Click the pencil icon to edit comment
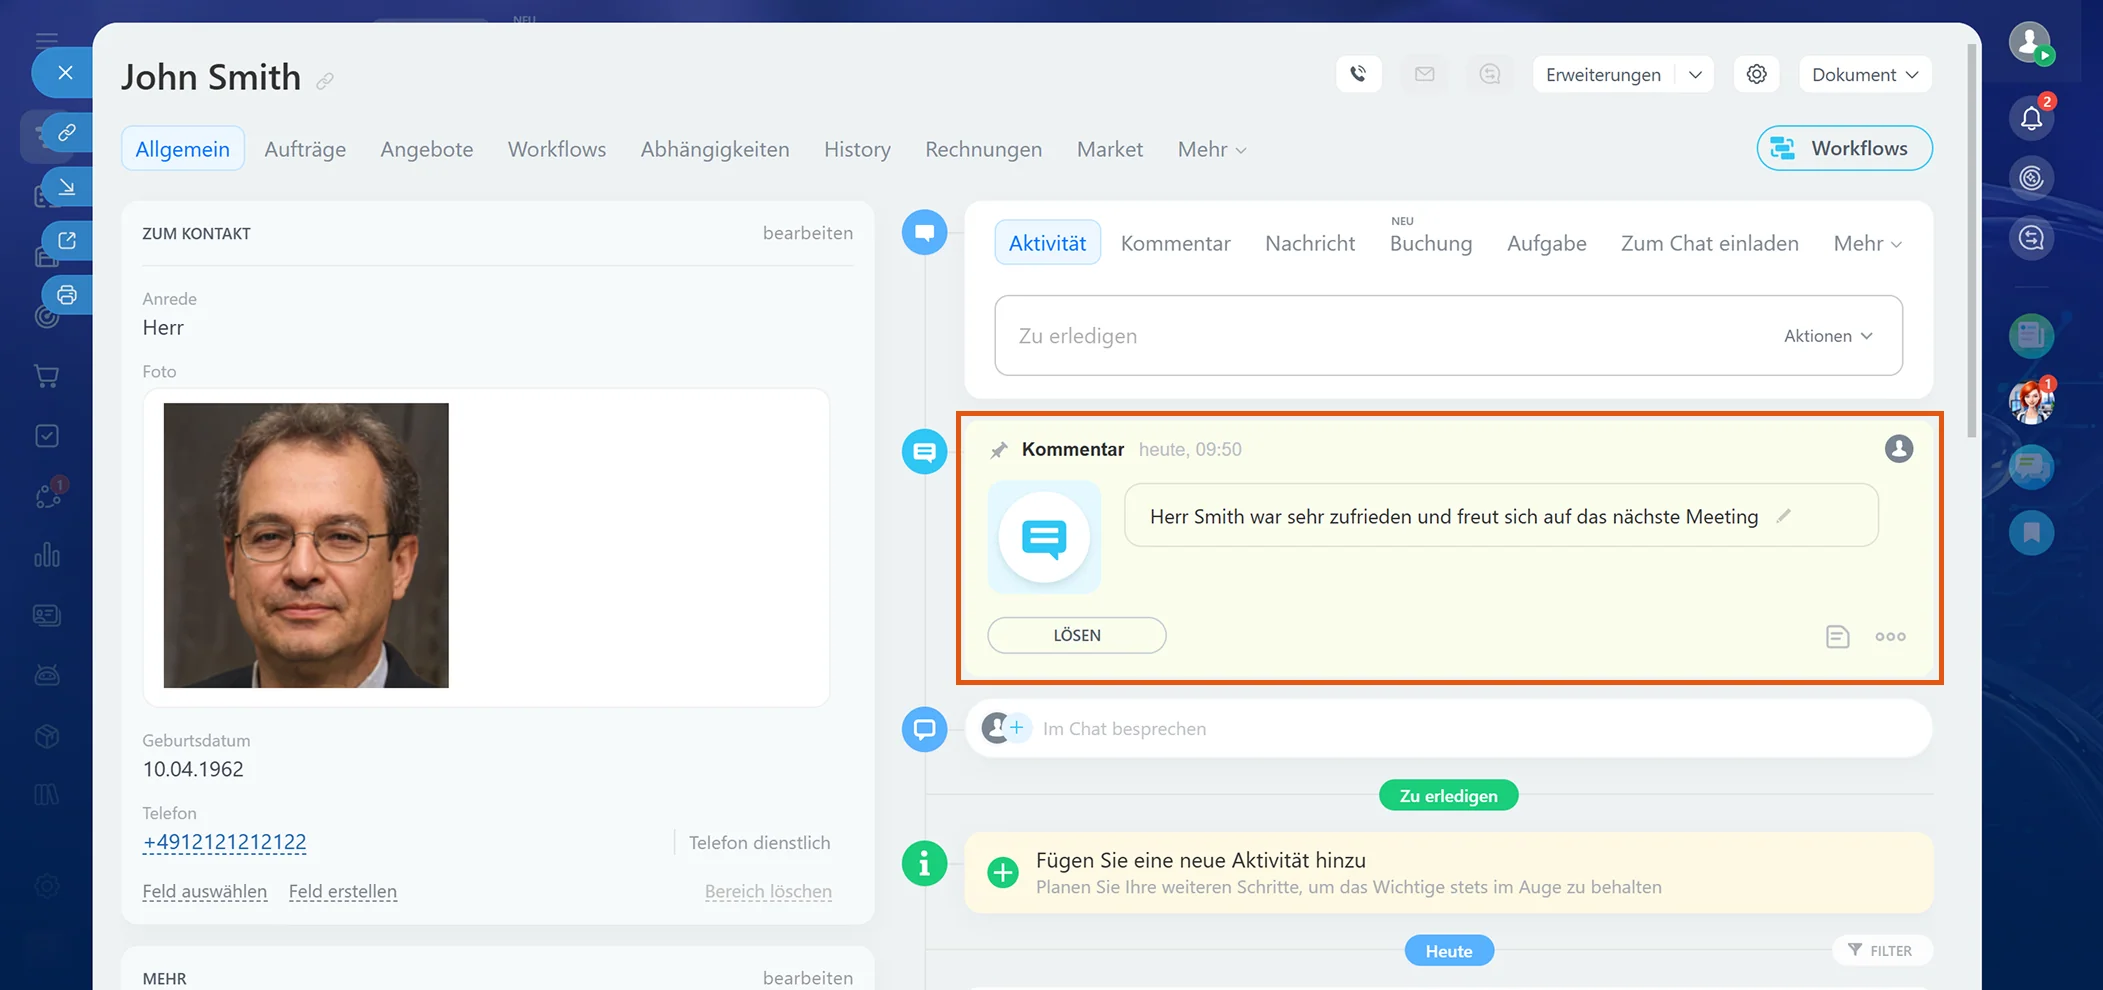 click(1783, 516)
